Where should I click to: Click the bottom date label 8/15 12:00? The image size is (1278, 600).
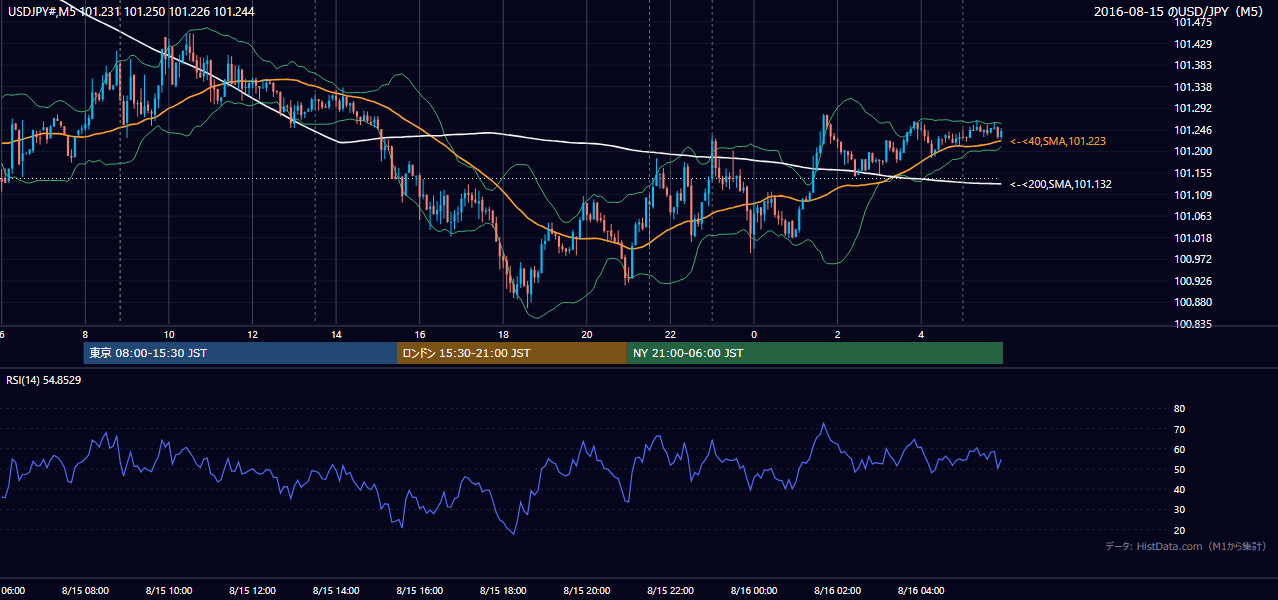coord(252,591)
